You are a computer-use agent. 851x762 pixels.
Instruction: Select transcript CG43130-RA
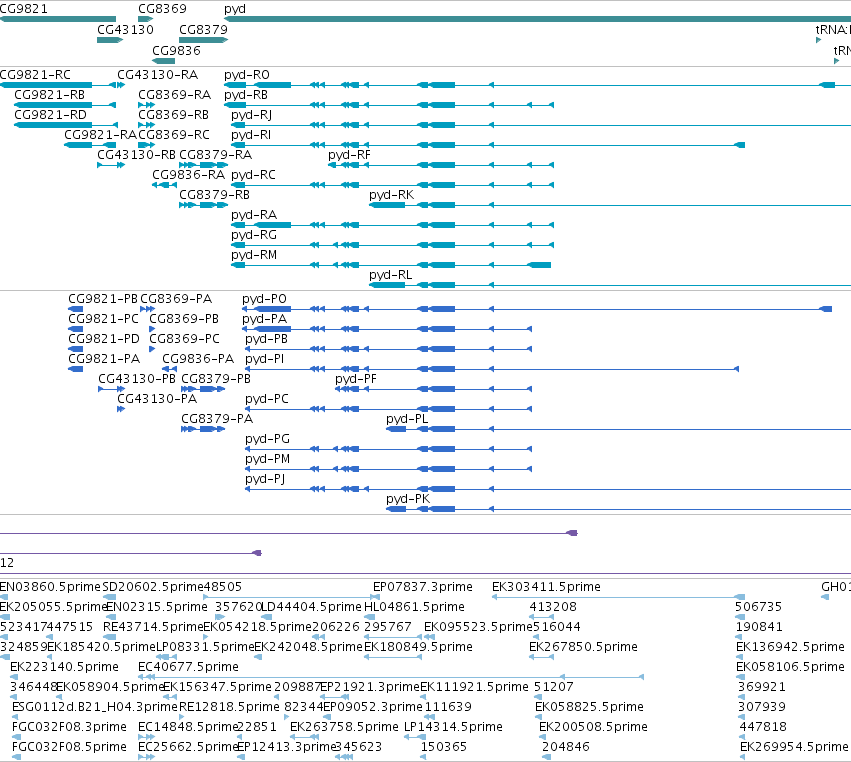157,74
